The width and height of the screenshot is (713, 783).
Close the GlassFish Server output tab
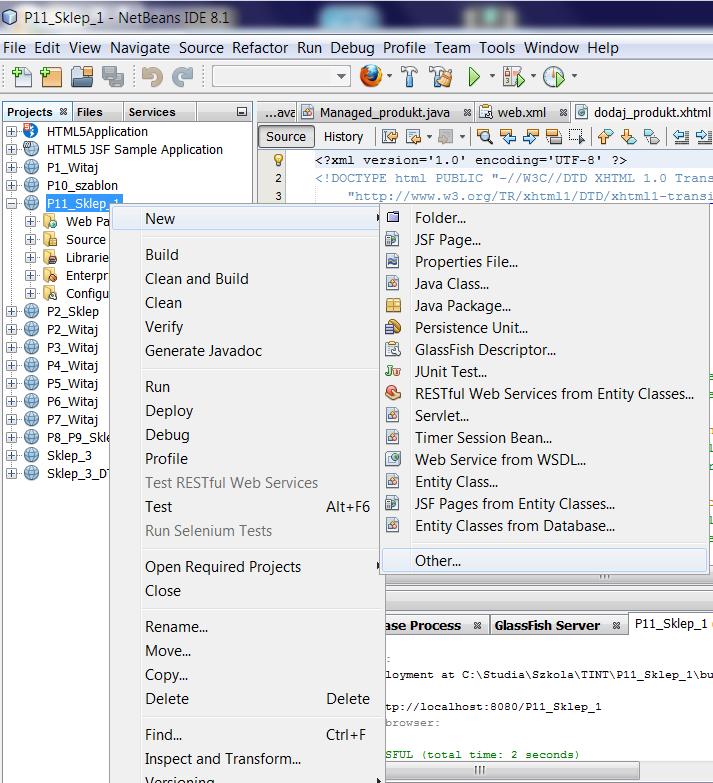(x=616, y=625)
